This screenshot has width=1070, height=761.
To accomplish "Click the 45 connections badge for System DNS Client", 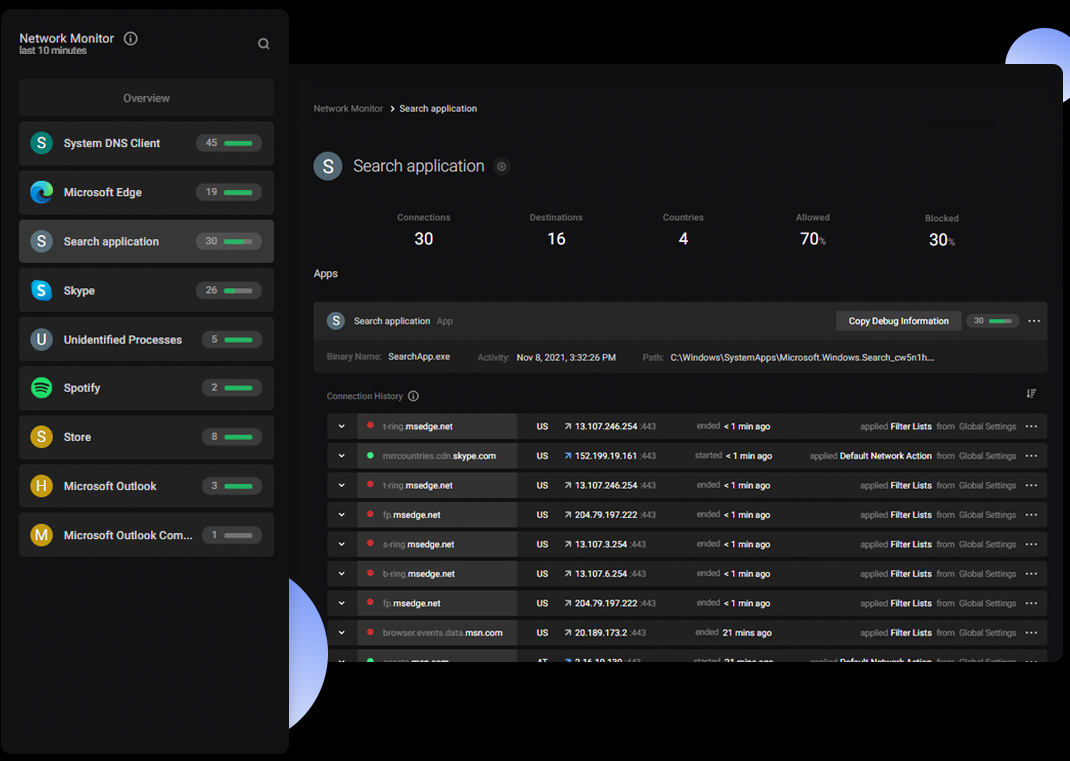I will pos(229,143).
